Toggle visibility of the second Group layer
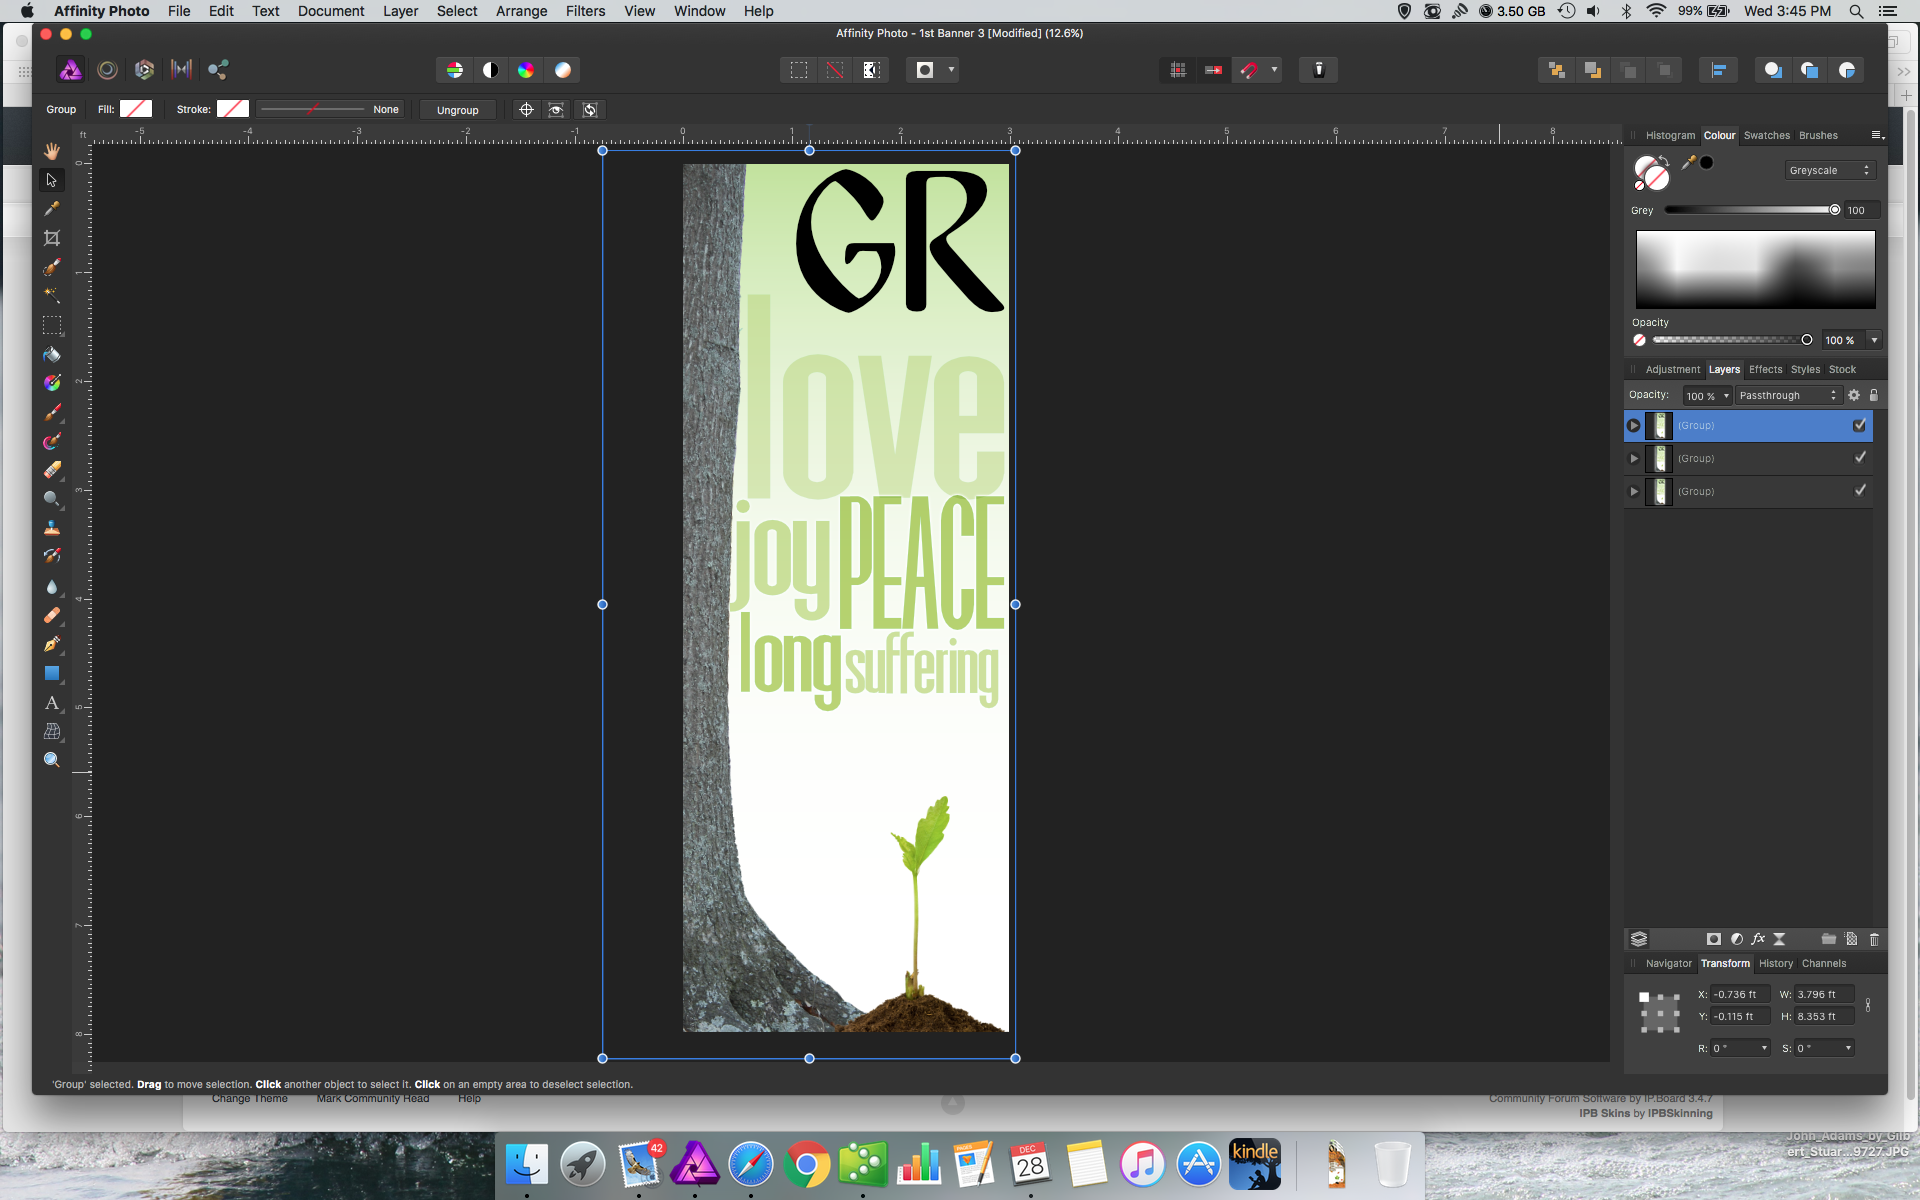 pos(1860,458)
